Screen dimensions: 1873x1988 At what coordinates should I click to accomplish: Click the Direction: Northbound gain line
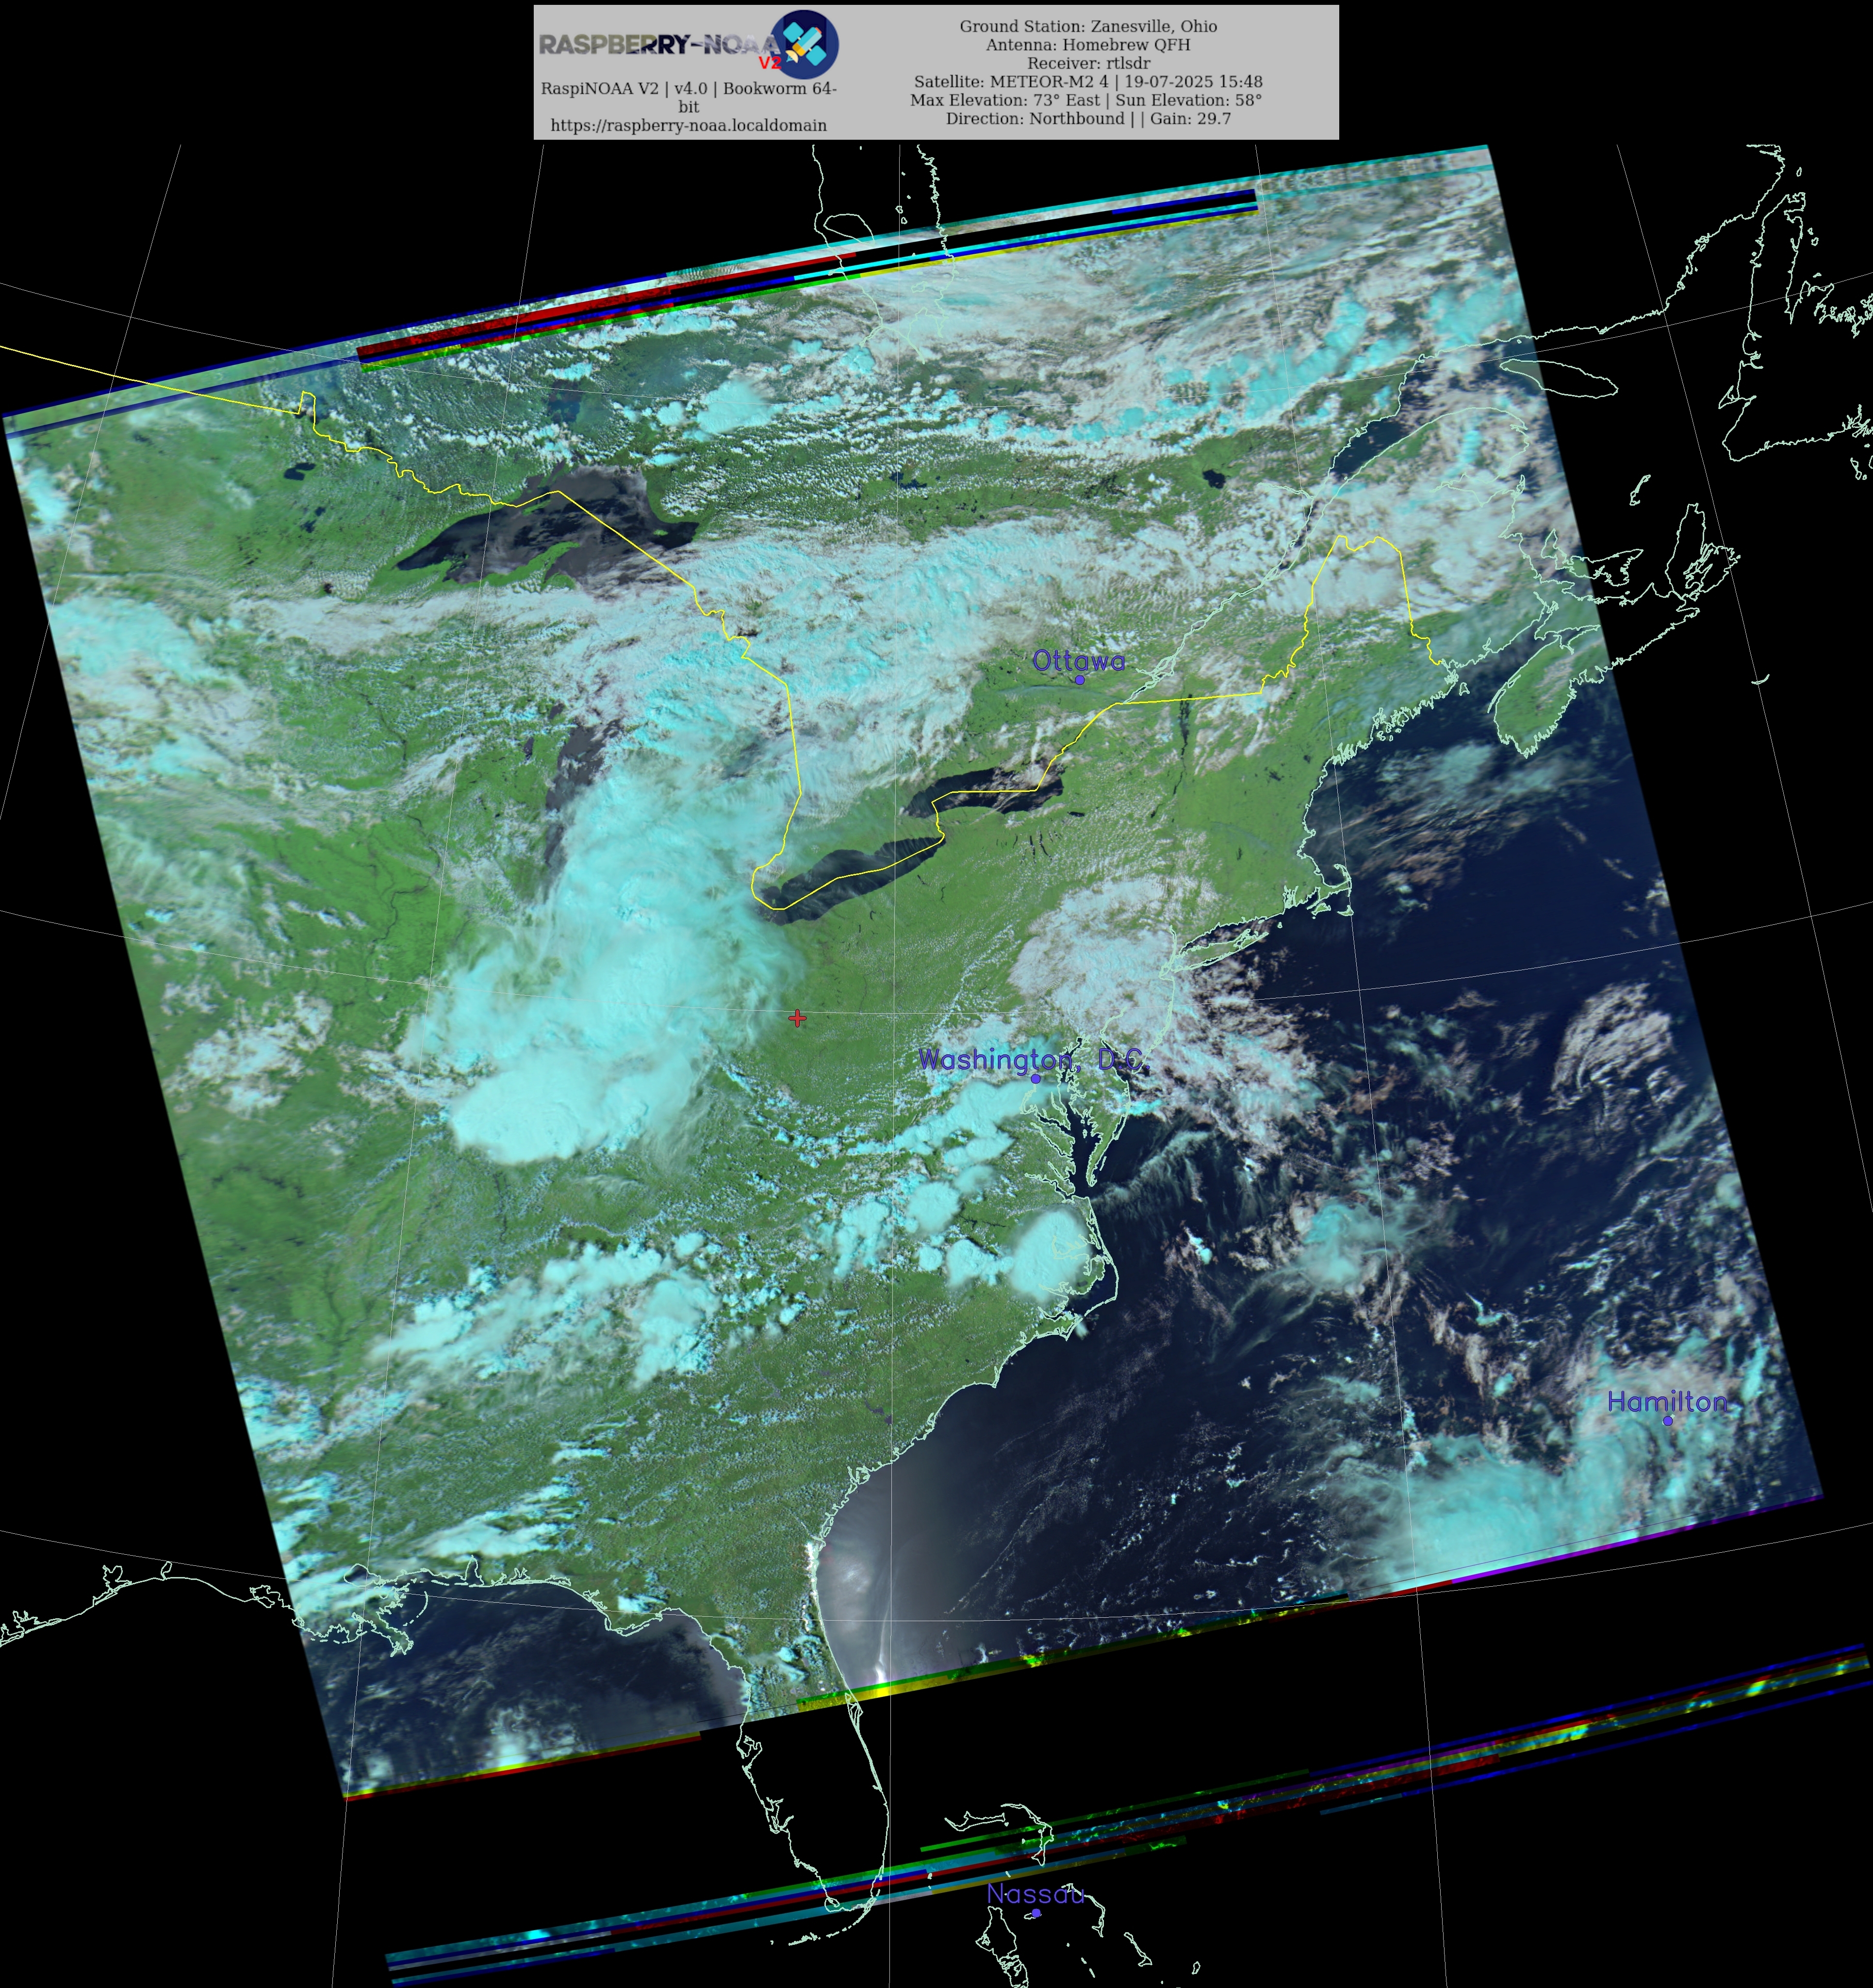pos(1088,118)
